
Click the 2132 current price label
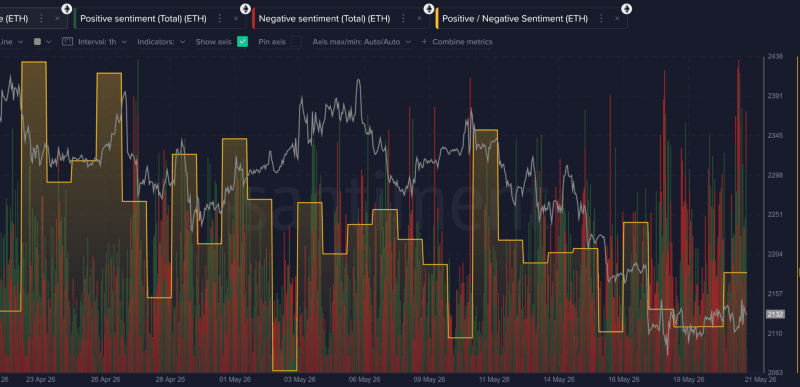pyautogui.click(x=775, y=314)
